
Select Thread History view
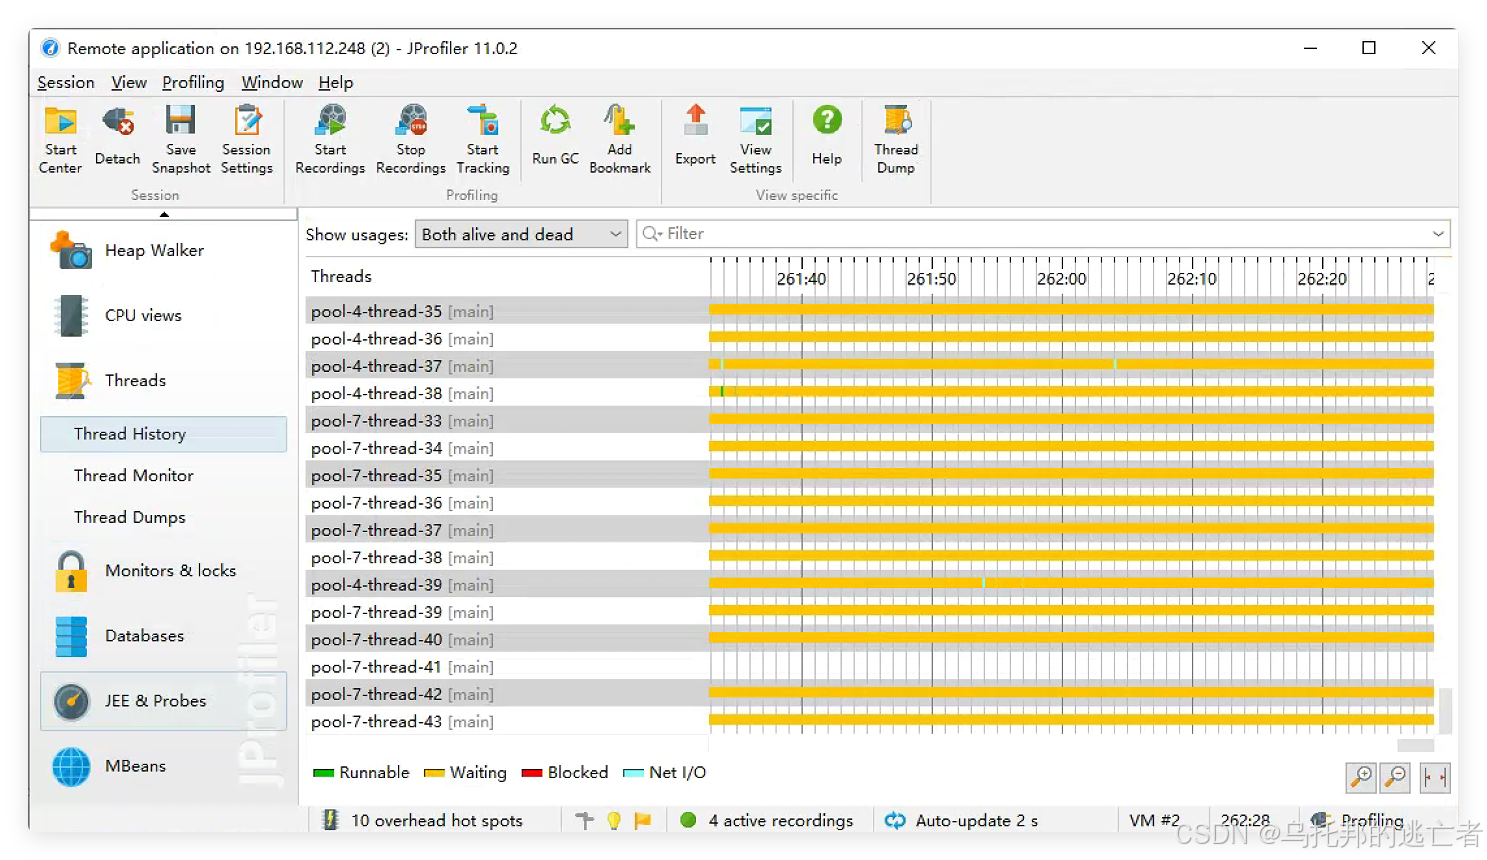point(164,434)
